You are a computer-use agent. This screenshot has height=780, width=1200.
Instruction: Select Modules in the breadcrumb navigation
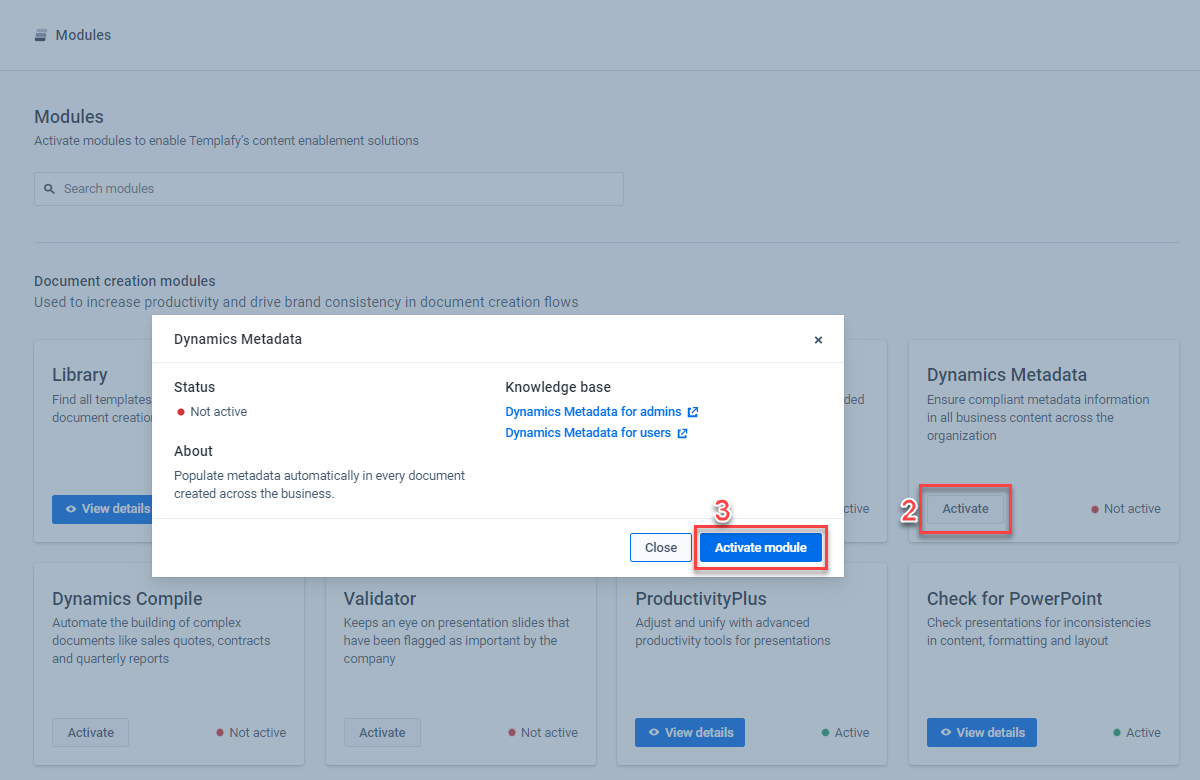[85, 34]
